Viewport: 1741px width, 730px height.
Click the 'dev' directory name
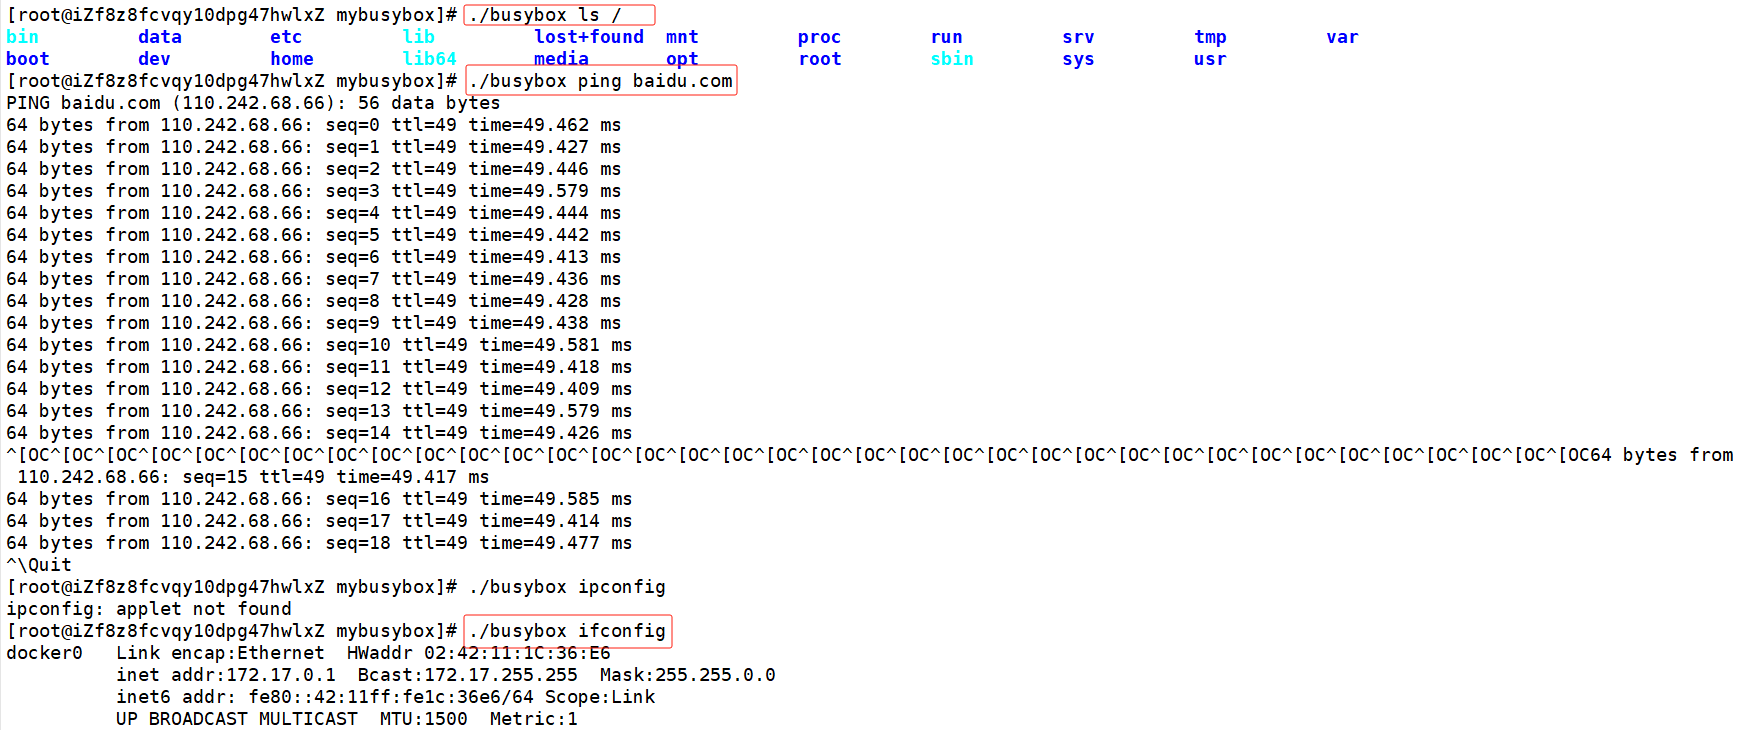154,59
